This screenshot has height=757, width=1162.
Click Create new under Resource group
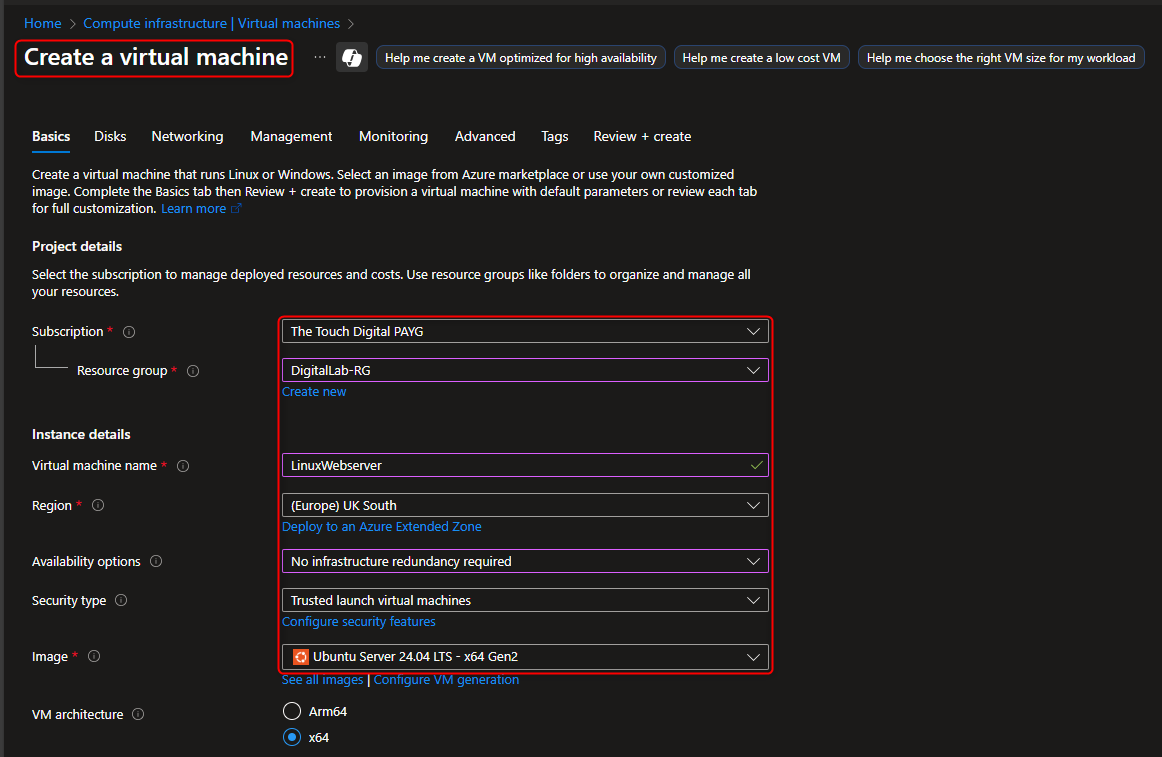coord(314,391)
